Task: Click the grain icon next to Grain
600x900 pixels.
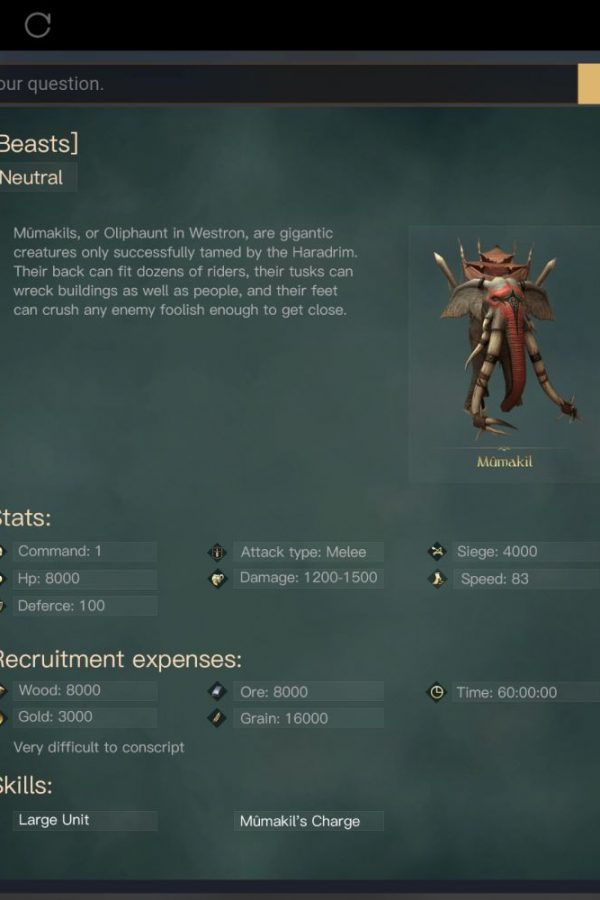Action: click(217, 718)
